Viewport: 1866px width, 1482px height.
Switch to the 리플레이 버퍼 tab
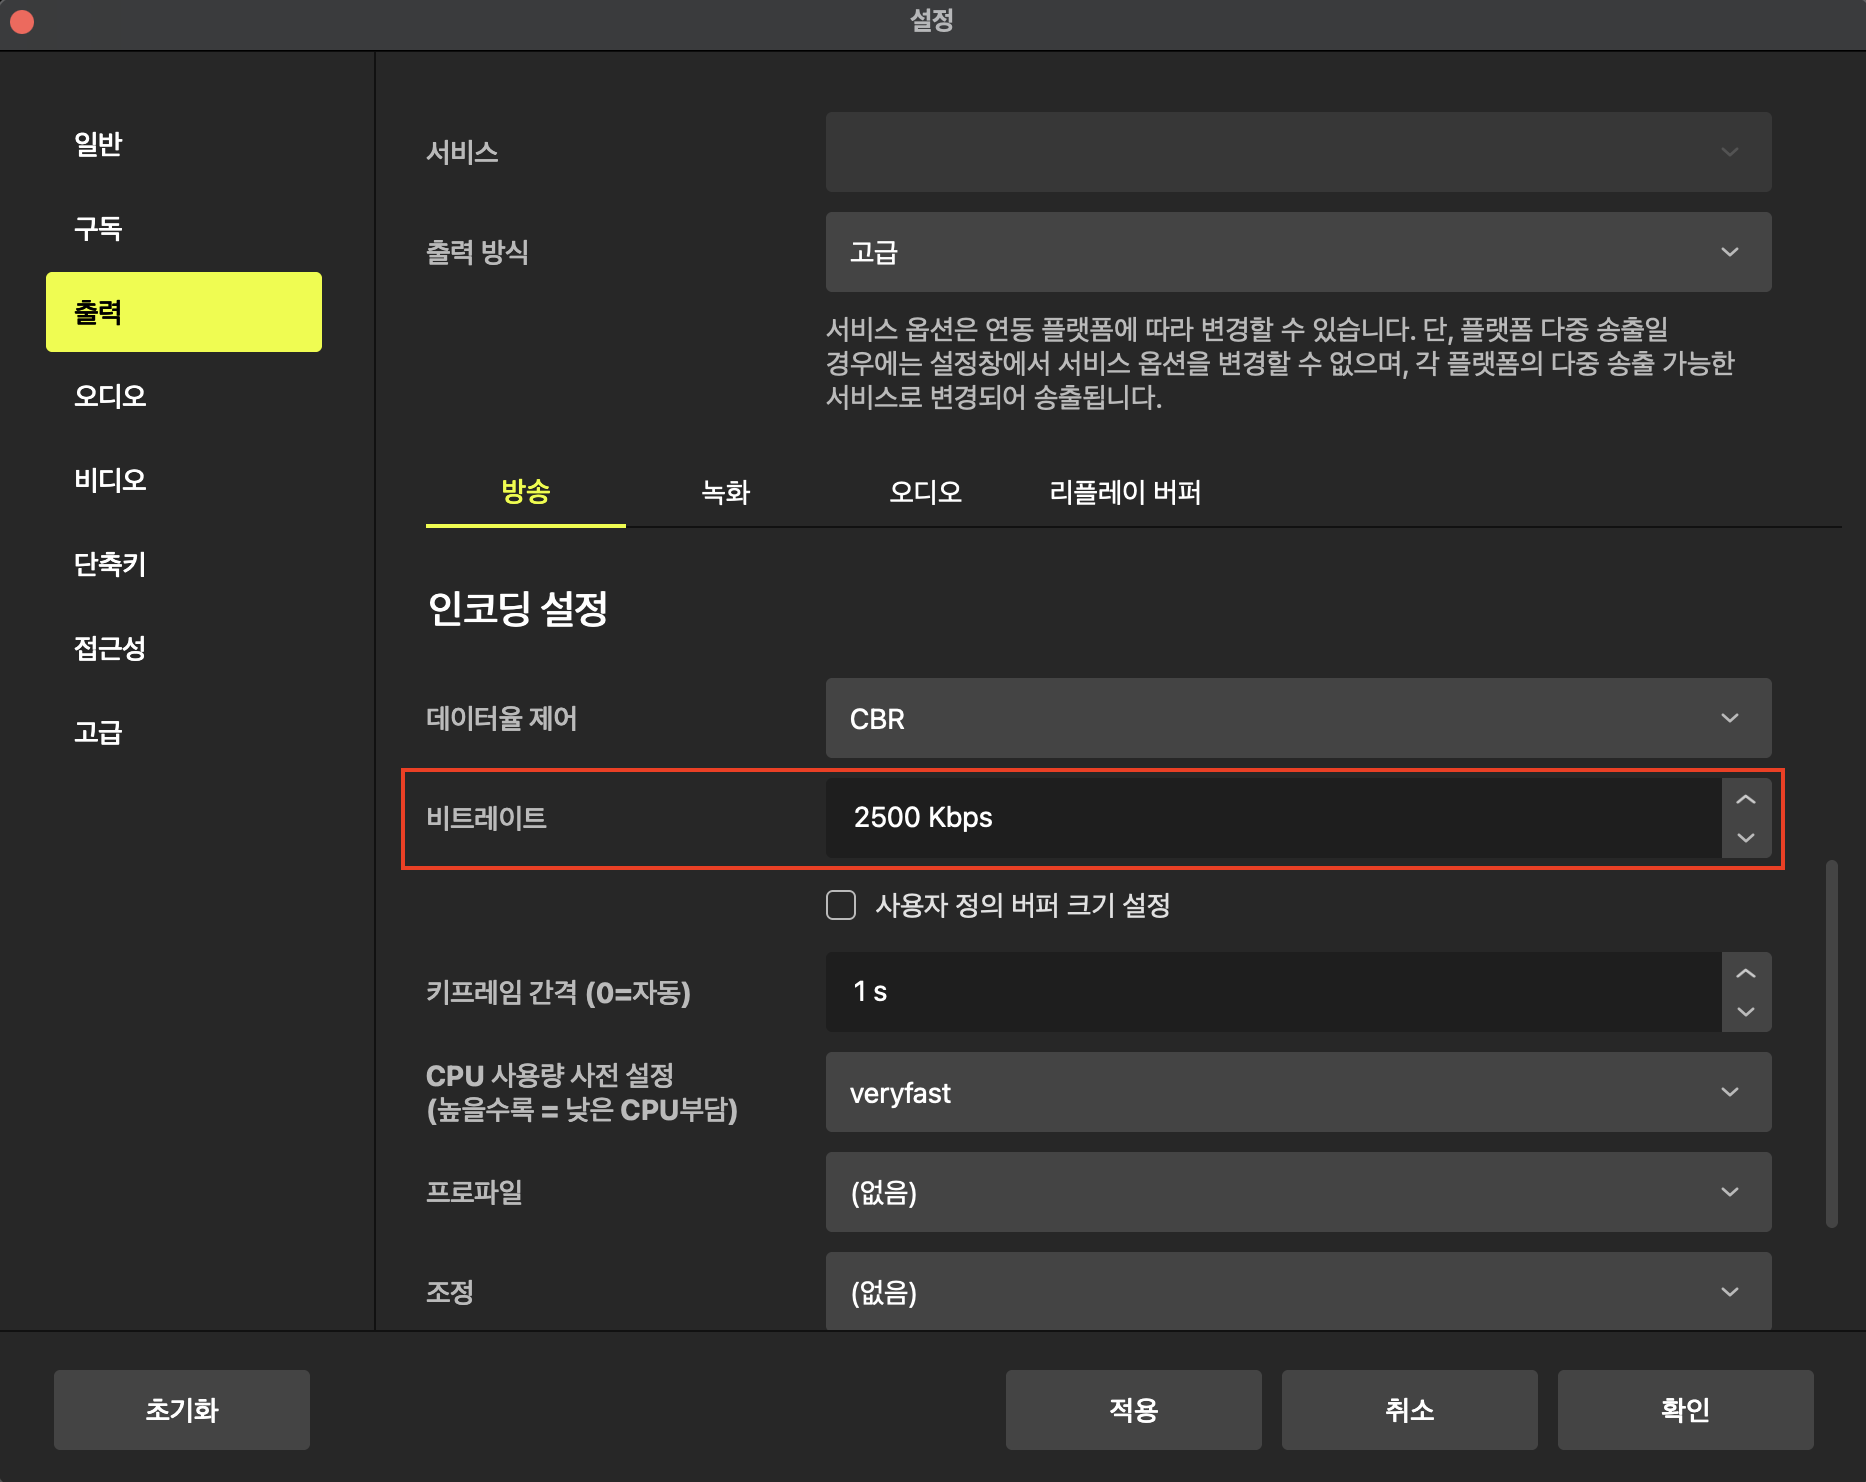(1124, 492)
